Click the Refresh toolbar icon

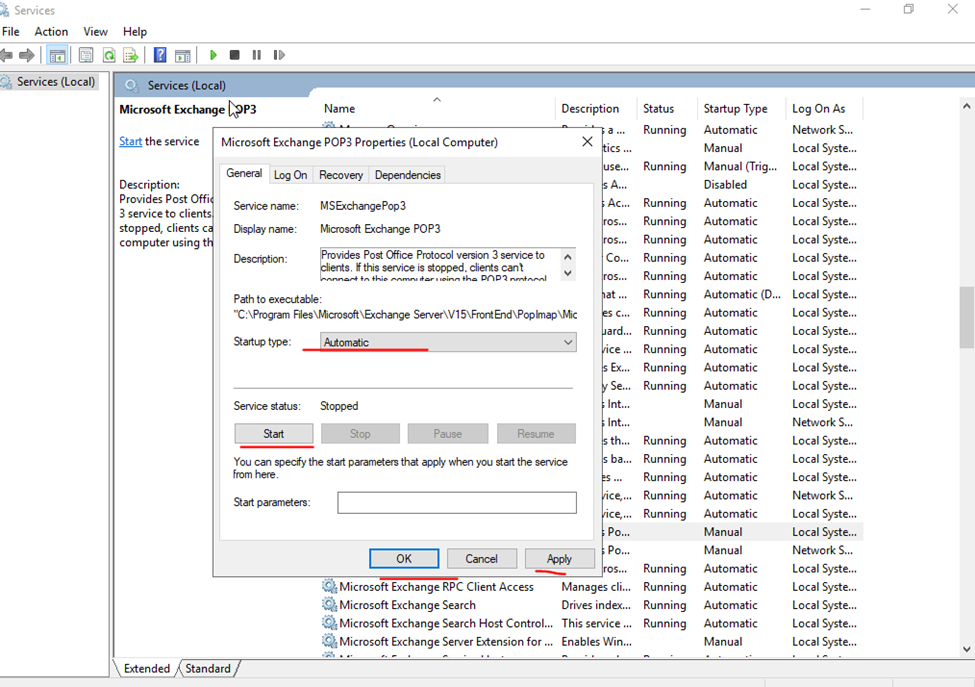pos(108,56)
